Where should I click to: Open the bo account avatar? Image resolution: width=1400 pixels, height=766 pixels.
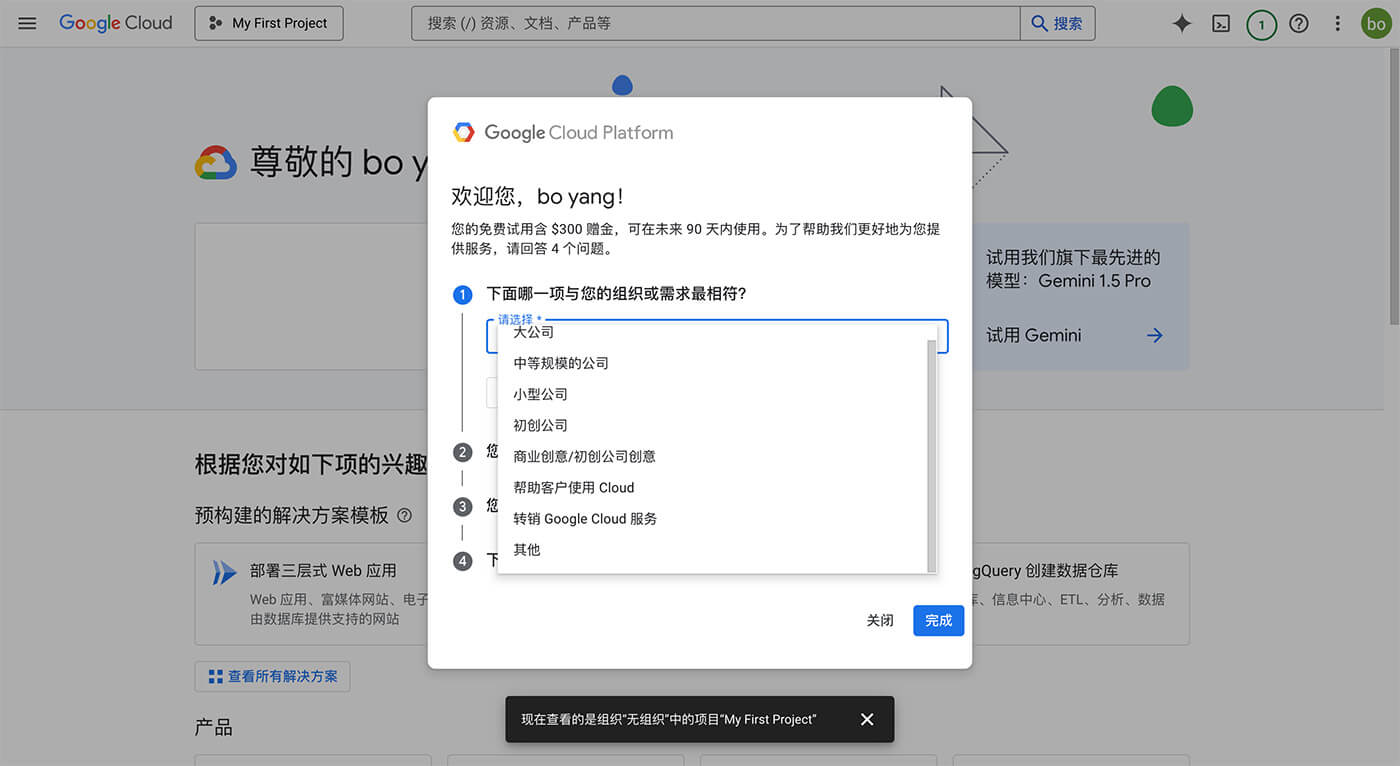click(1376, 24)
